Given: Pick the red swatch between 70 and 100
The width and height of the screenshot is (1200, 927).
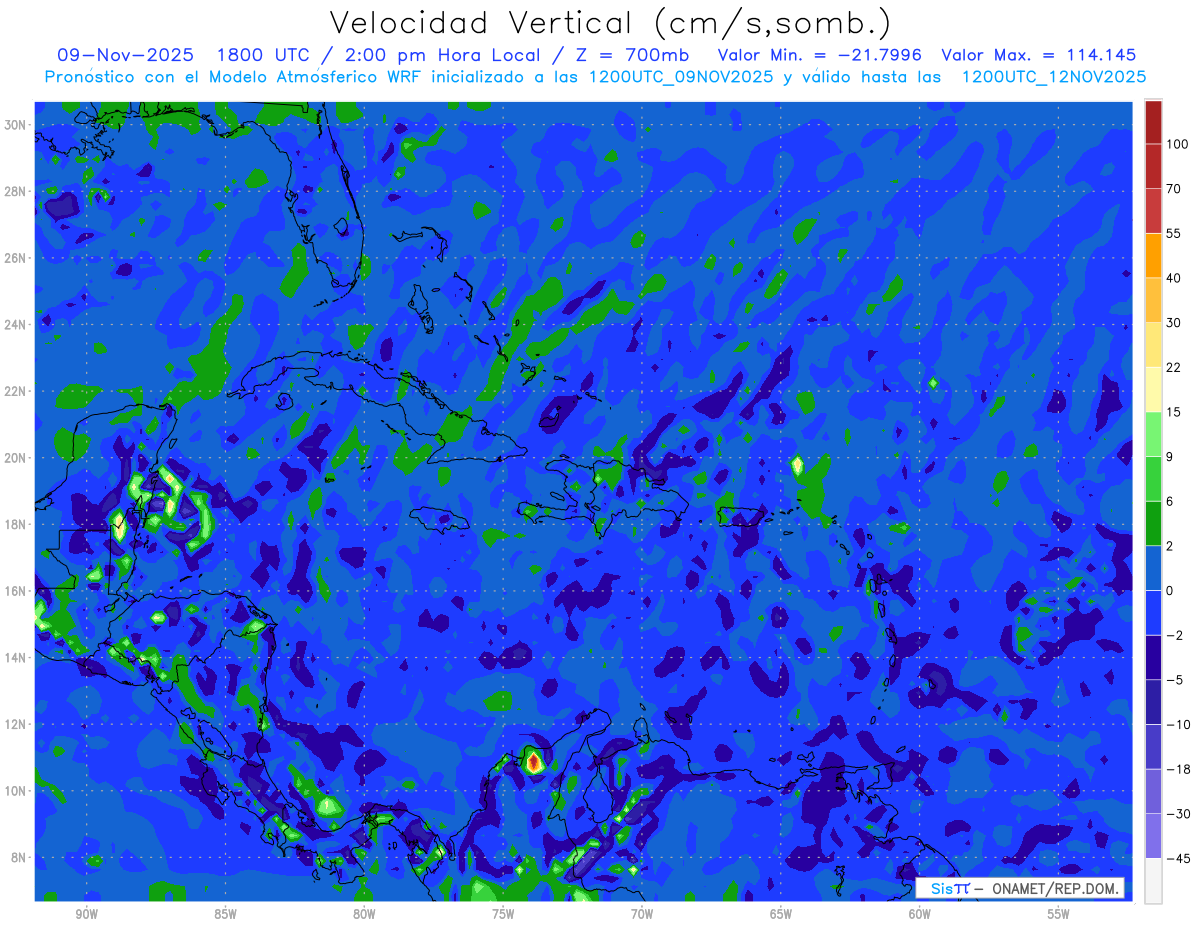Looking at the screenshot, I should [1153, 166].
